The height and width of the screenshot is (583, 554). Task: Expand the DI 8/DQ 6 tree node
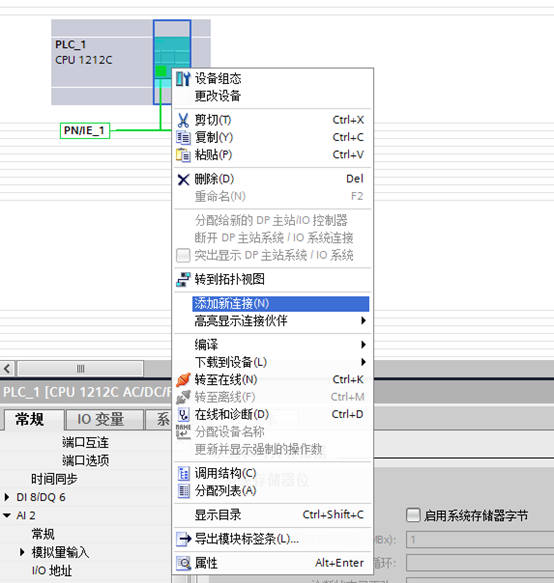coord(7,497)
